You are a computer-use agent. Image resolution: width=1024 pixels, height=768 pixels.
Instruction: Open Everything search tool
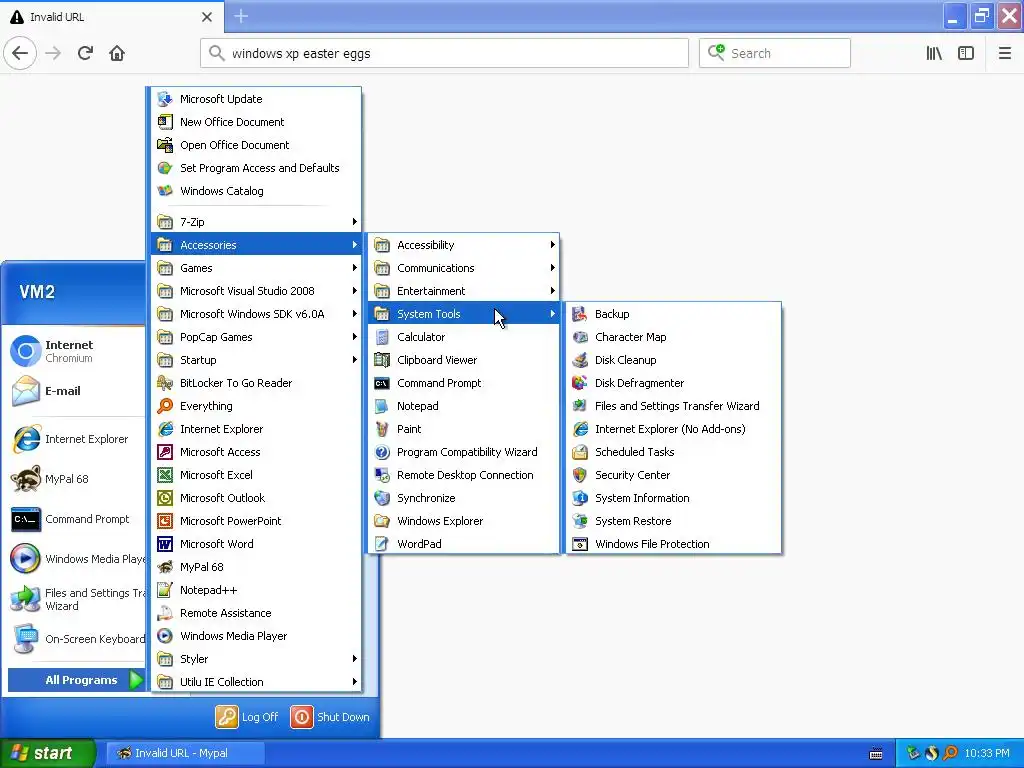click(256, 406)
